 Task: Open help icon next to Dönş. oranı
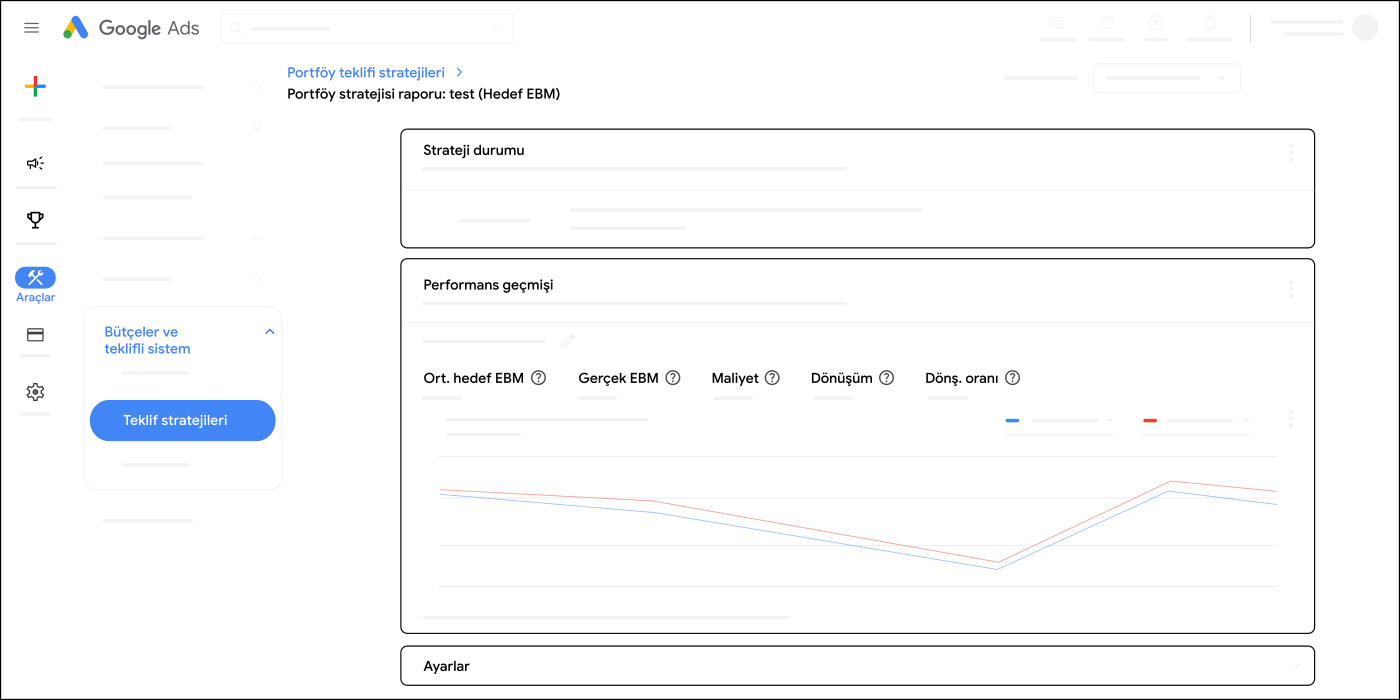click(x=1012, y=378)
